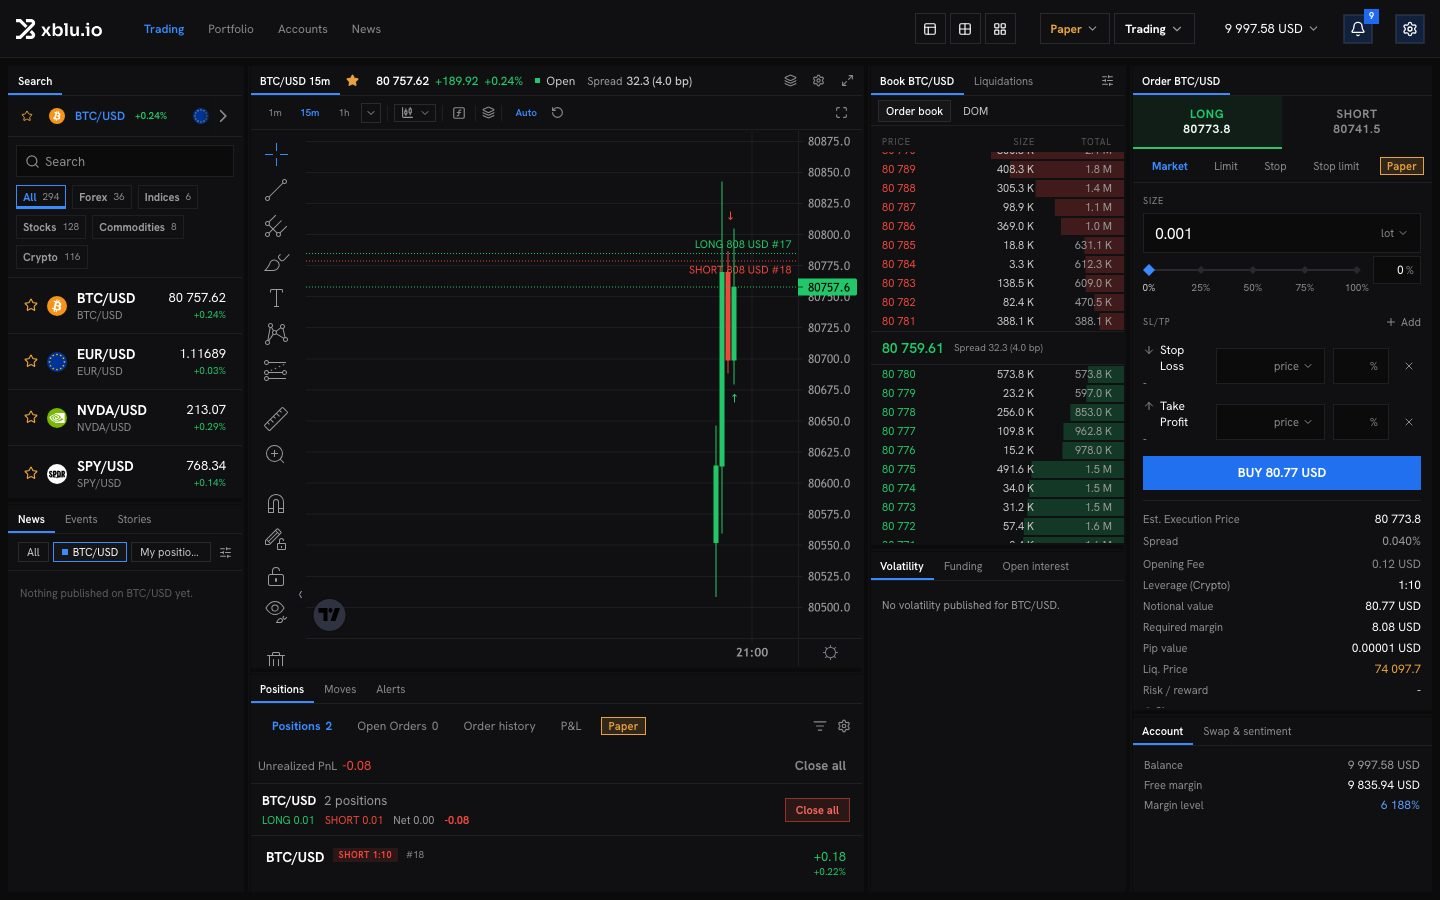Viewport: 1440px width, 900px height.
Task: Select the chart patterns tool
Action: coord(276,334)
